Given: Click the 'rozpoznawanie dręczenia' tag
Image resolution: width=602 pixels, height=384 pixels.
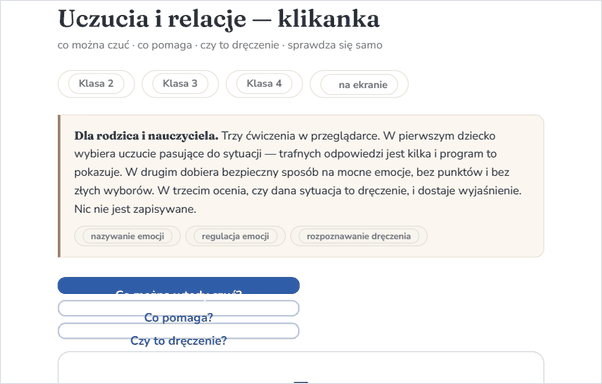Looking at the screenshot, I should (x=359, y=236).
